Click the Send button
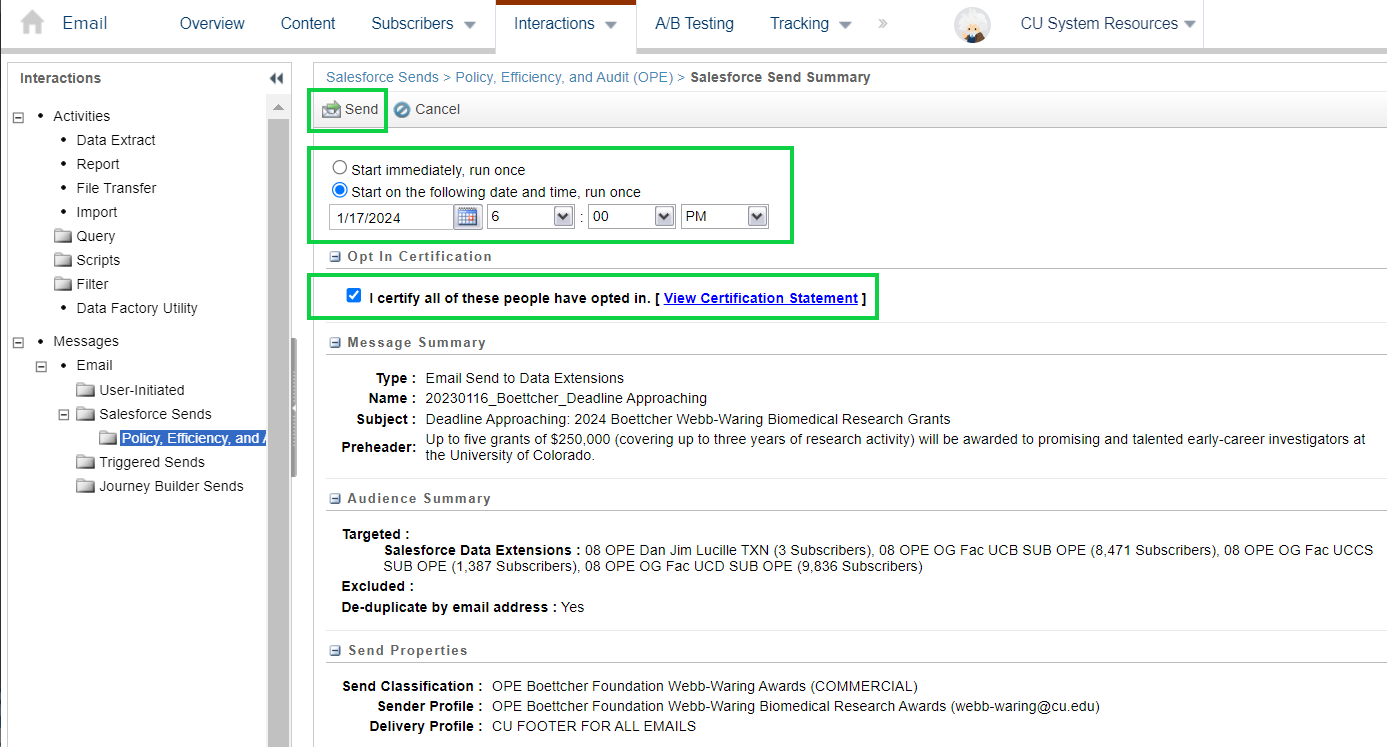Screen dimensions: 1387x747 pyautogui.click(x=350, y=110)
